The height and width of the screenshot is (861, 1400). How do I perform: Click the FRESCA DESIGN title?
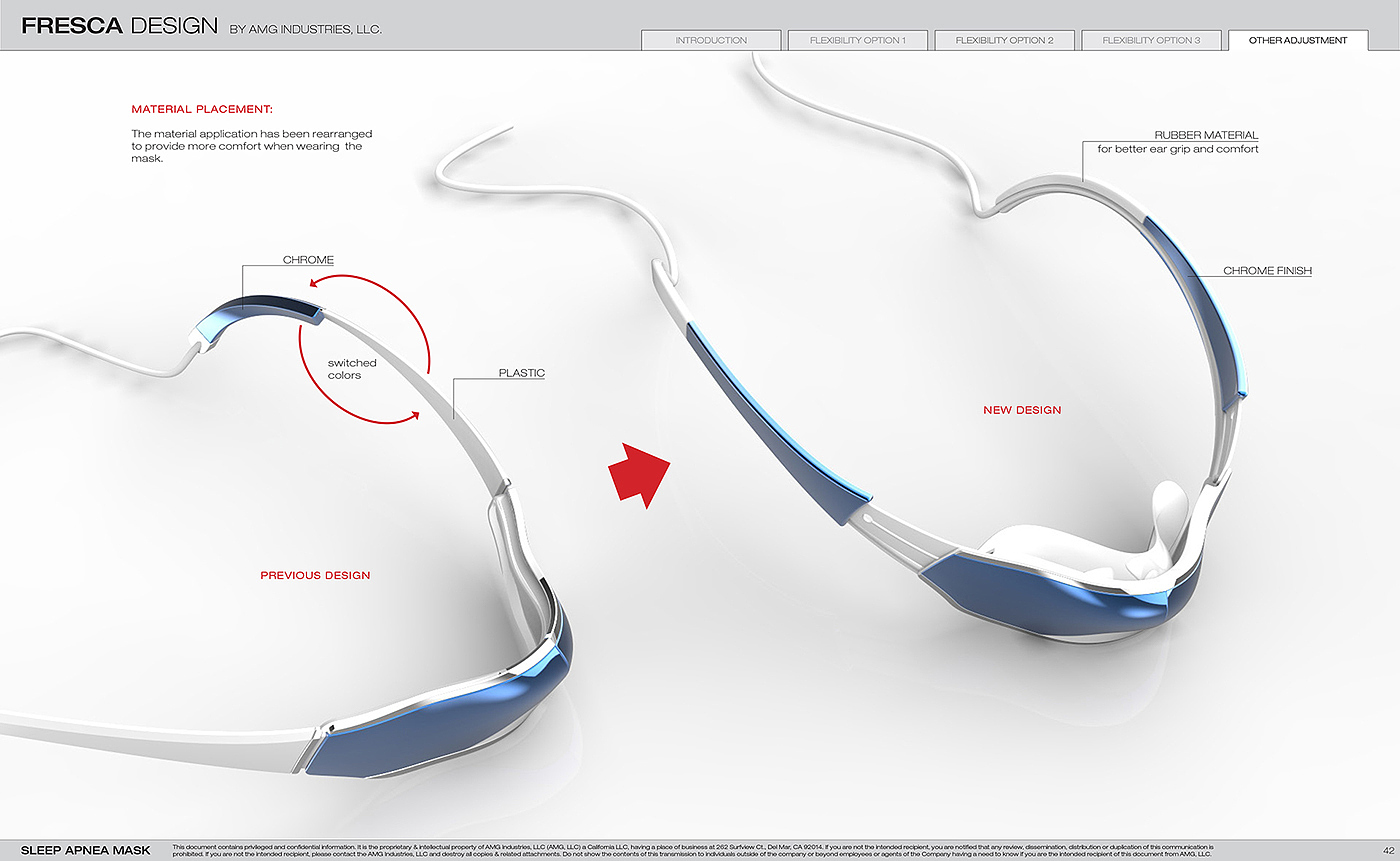pos(119,26)
